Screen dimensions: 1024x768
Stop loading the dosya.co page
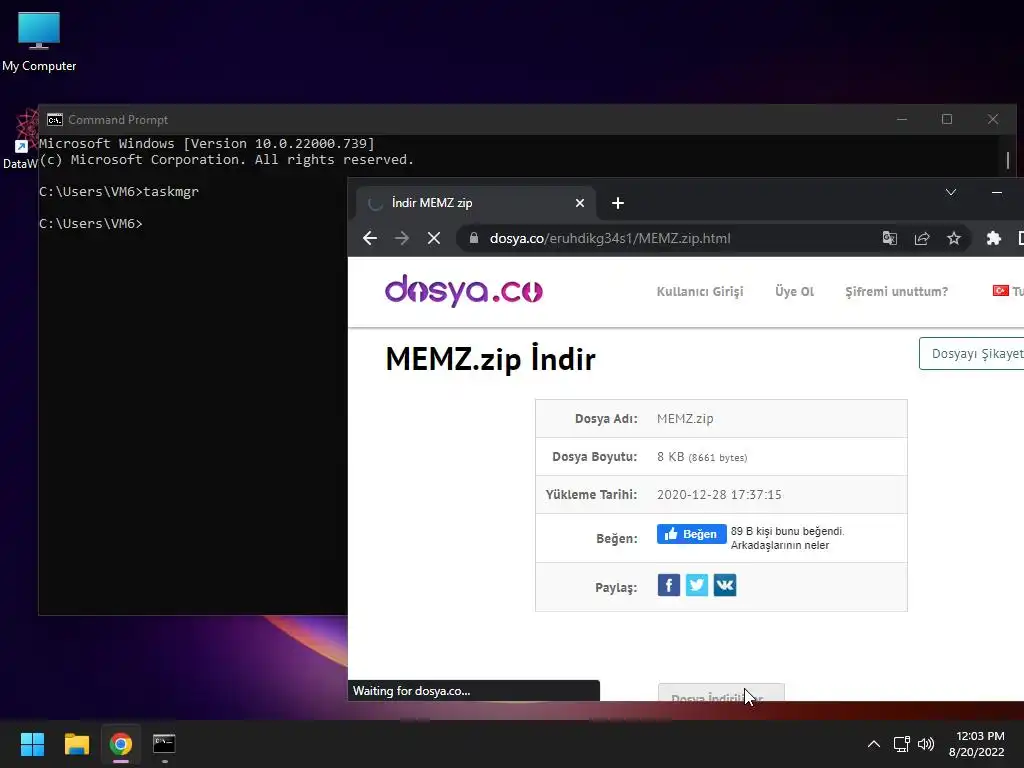tap(434, 238)
